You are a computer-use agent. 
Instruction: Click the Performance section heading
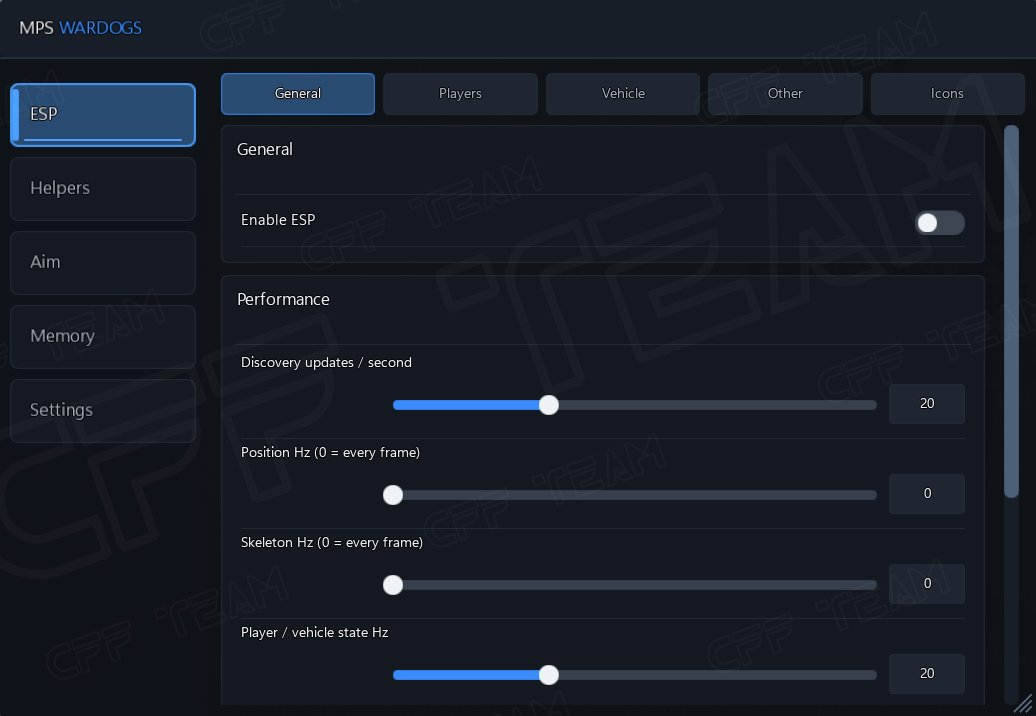pyautogui.click(x=283, y=299)
